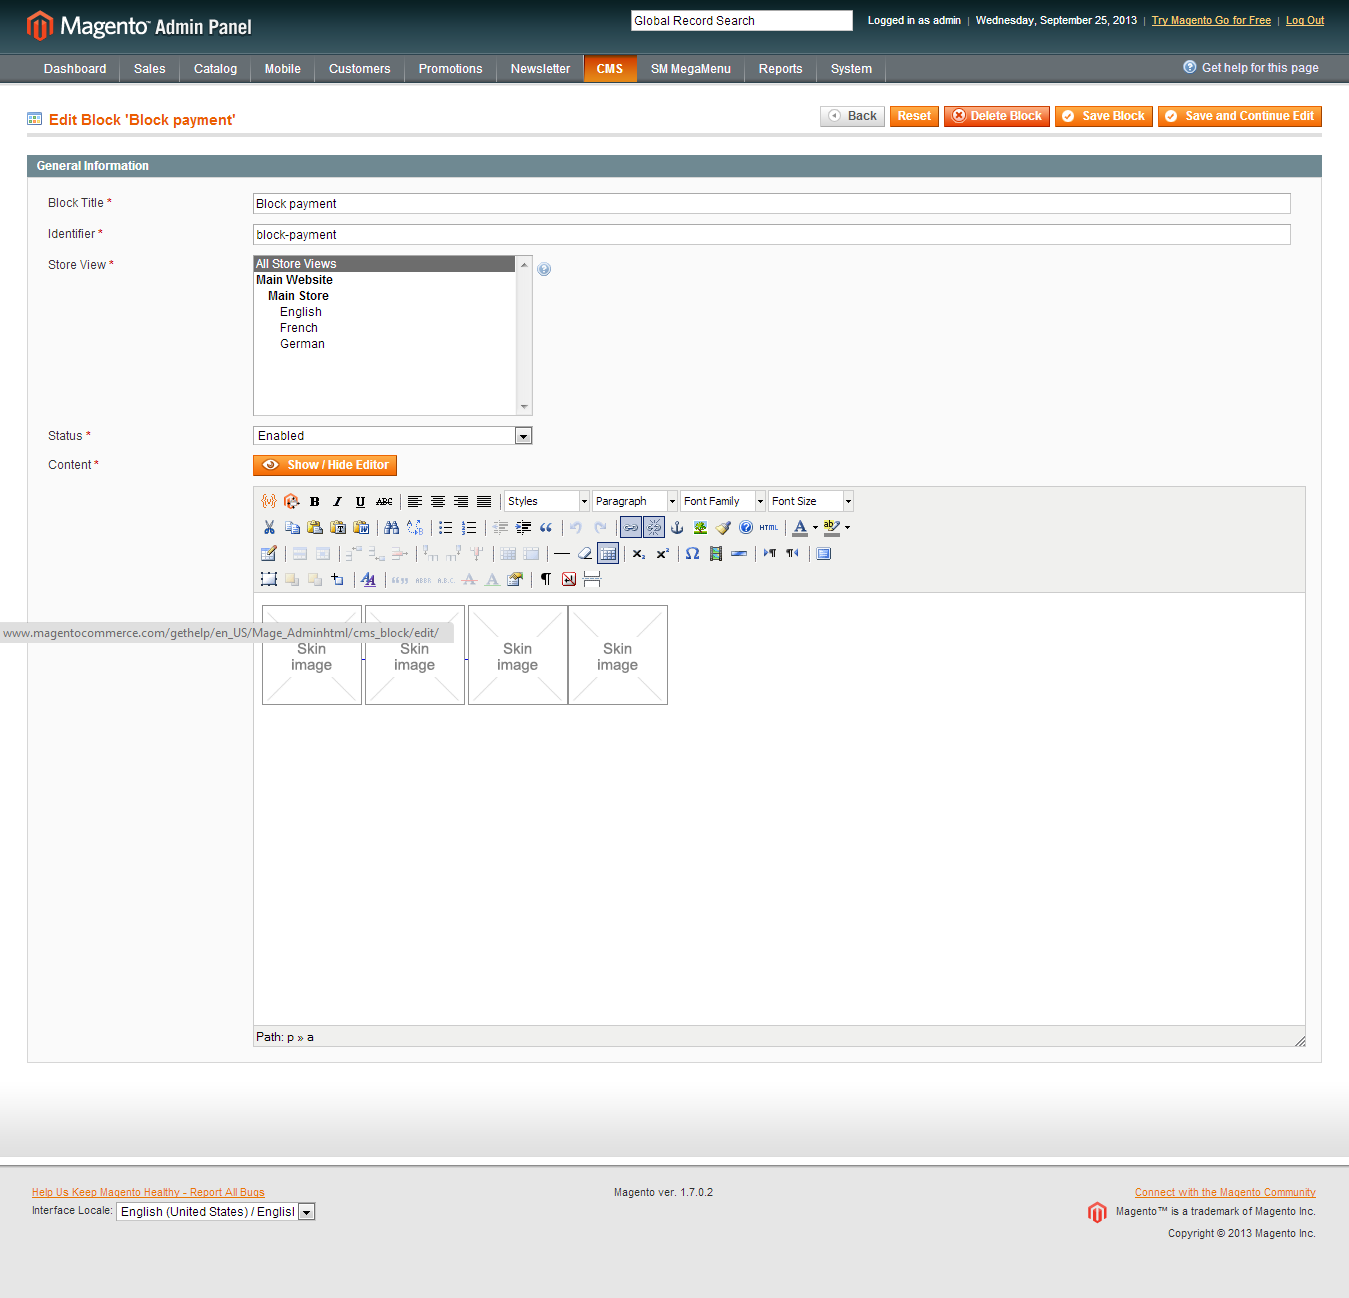Open the text color picker arrow
Viewport: 1349px width, 1298px height.
coord(815,527)
